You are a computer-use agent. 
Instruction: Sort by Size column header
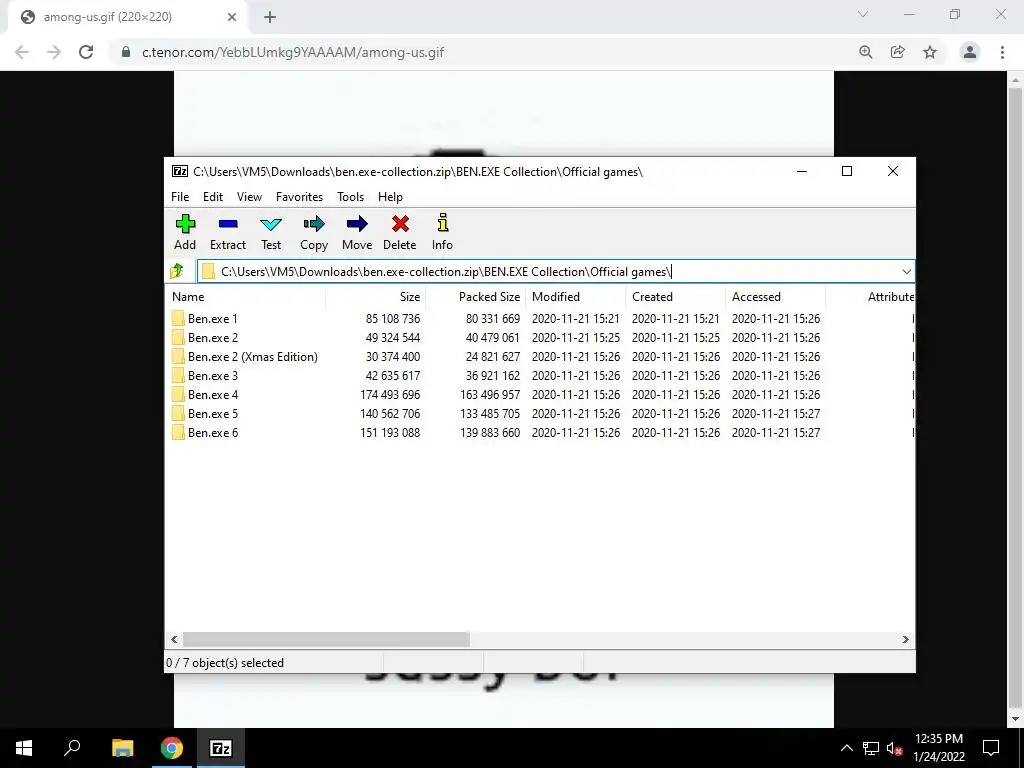pyautogui.click(x=376, y=296)
